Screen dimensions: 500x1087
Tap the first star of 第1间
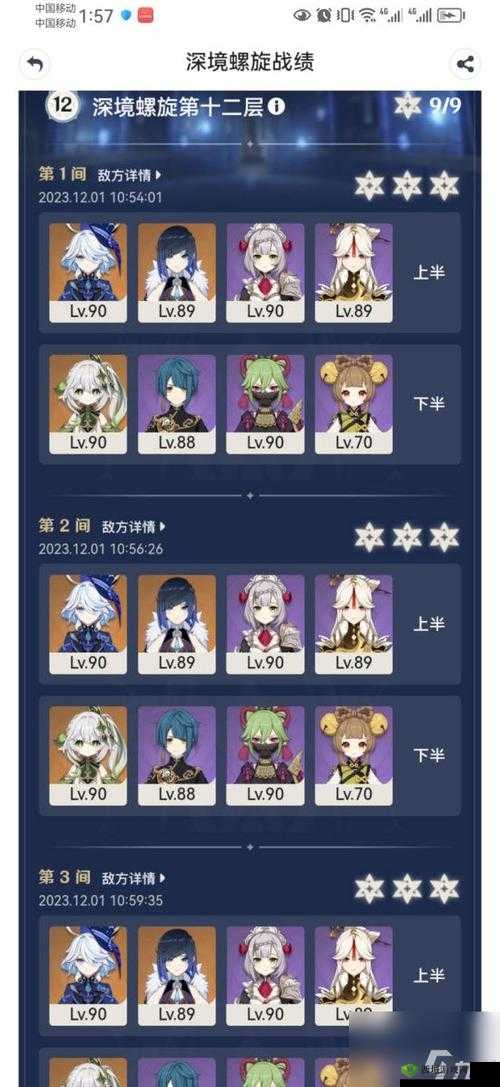click(370, 186)
